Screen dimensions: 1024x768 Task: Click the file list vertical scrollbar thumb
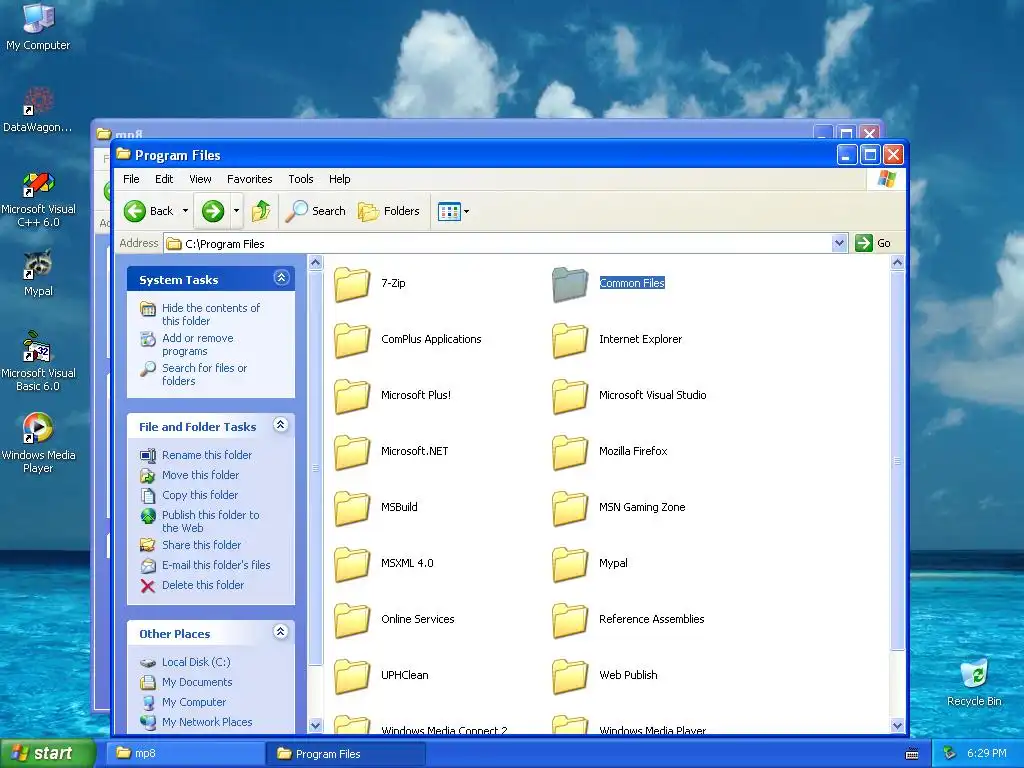897,461
